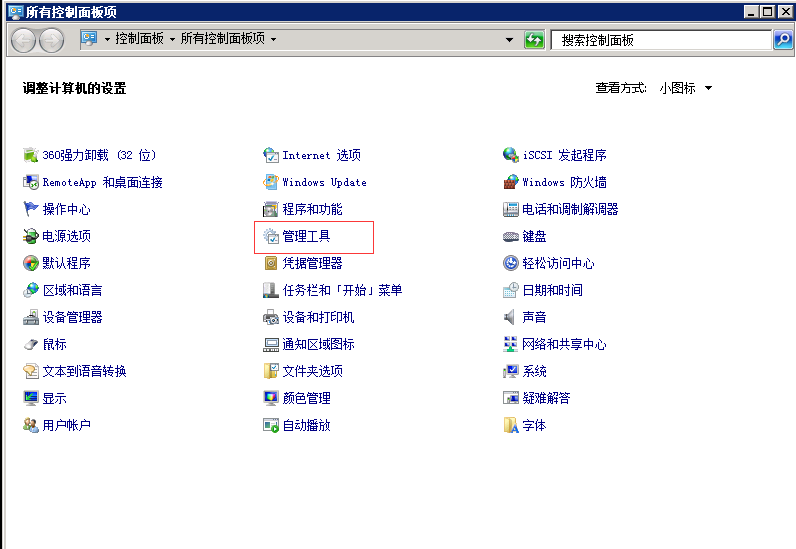Viewport: 796px width, 549px height.
Task: Click the 搜索控制面板 search field
Action: pos(660,40)
